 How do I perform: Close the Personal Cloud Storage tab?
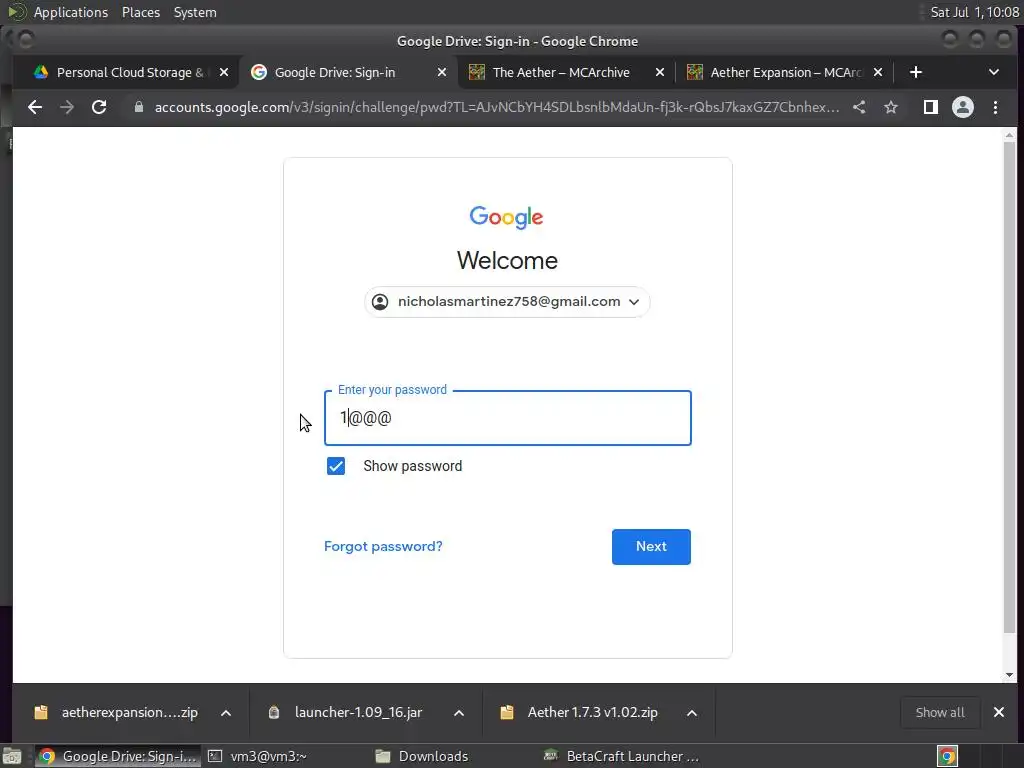[224, 72]
